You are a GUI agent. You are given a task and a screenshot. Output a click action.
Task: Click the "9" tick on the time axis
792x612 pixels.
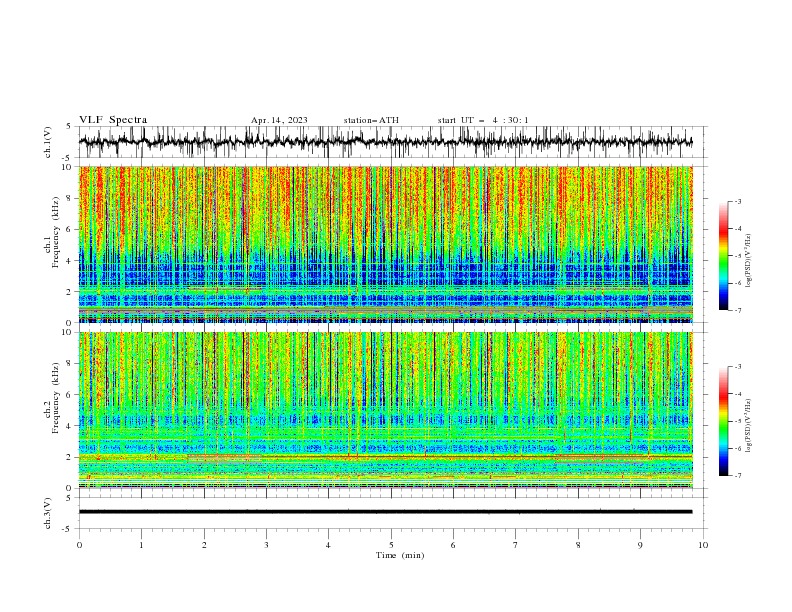(x=640, y=545)
